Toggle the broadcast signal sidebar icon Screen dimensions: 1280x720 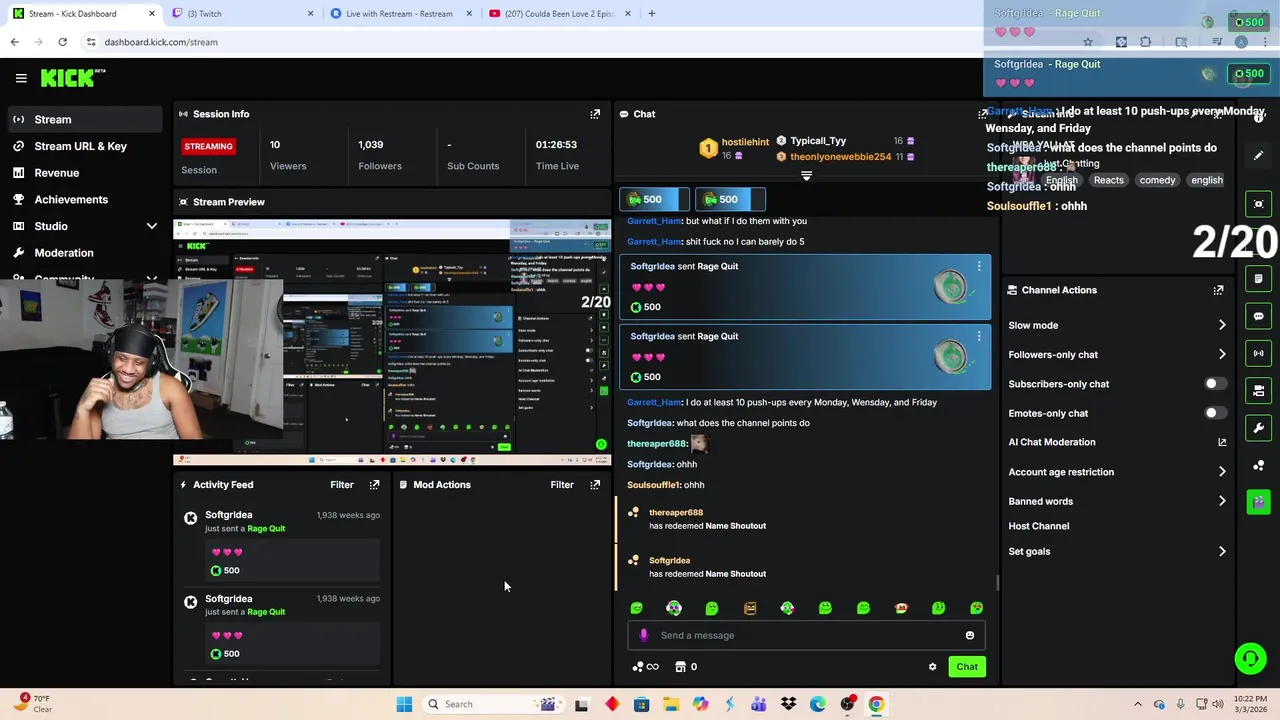(x=1259, y=353)
